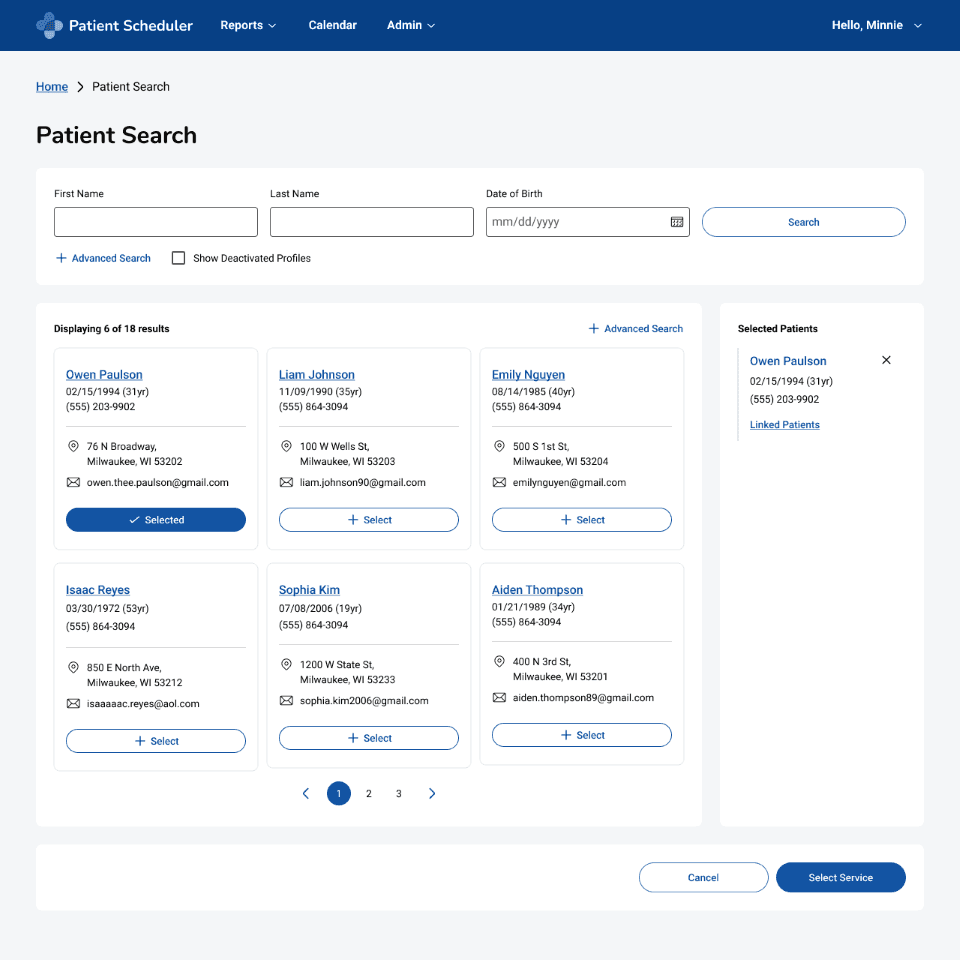Select patient Sophia Kim
The width and height of the screenshot is (960, 960).
(x=369, y=738)
